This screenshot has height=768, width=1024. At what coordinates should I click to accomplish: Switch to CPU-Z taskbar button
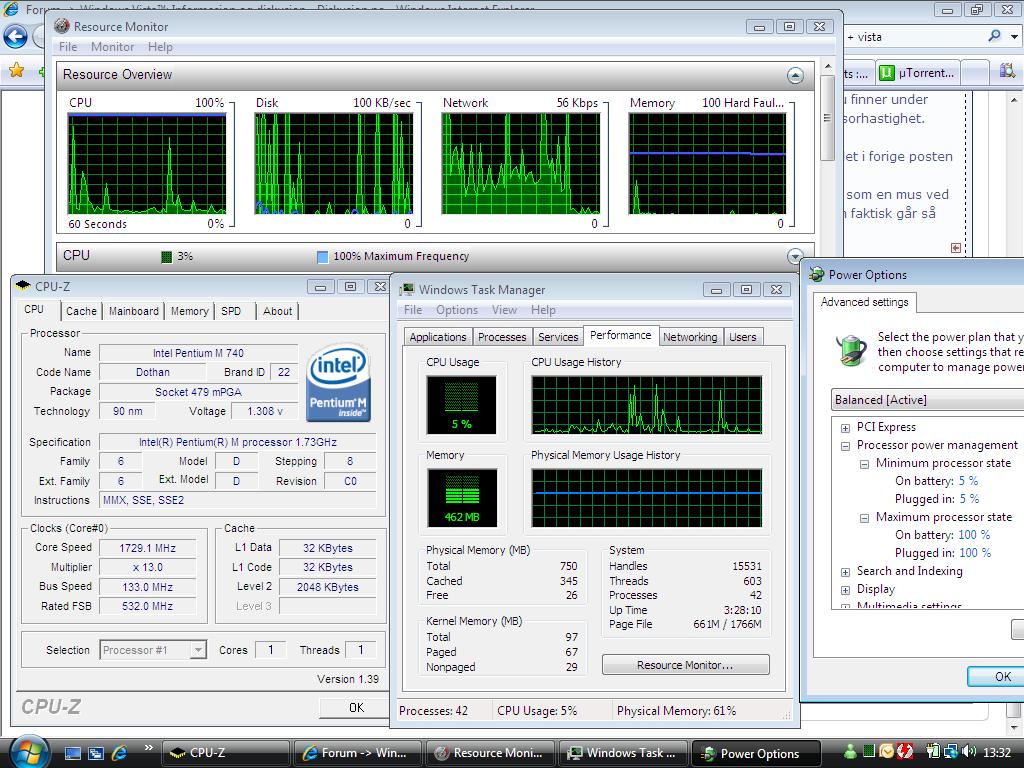[x=225, y=753]
